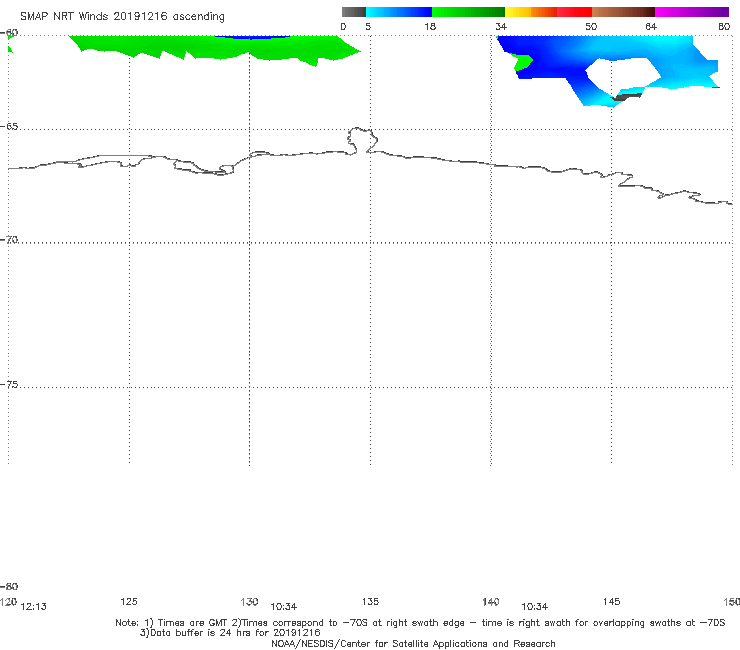740x650 pixels.
Task: Click the longitude label '140'
Action: coord(491,601)
